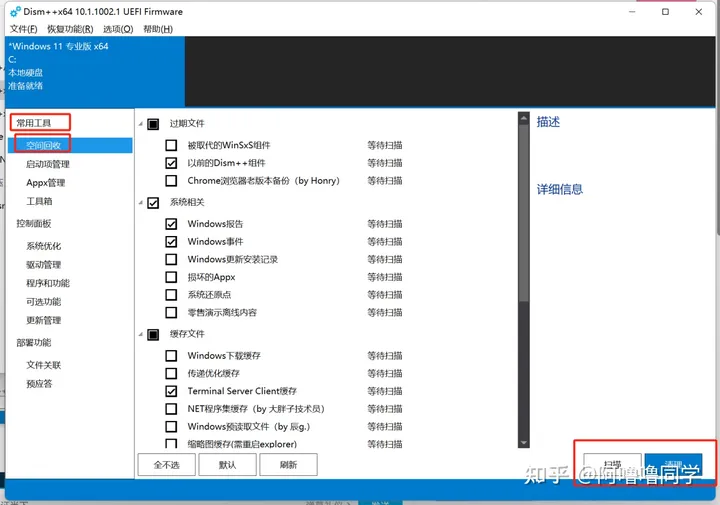Open the 文件(F) menu

tap(23, 29)
